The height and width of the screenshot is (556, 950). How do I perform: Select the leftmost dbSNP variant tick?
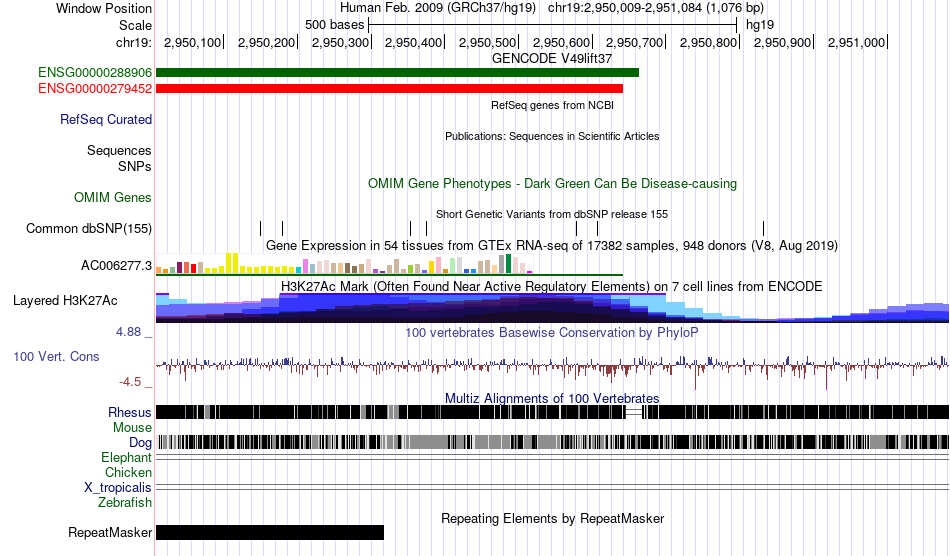[x=261, y=228]
